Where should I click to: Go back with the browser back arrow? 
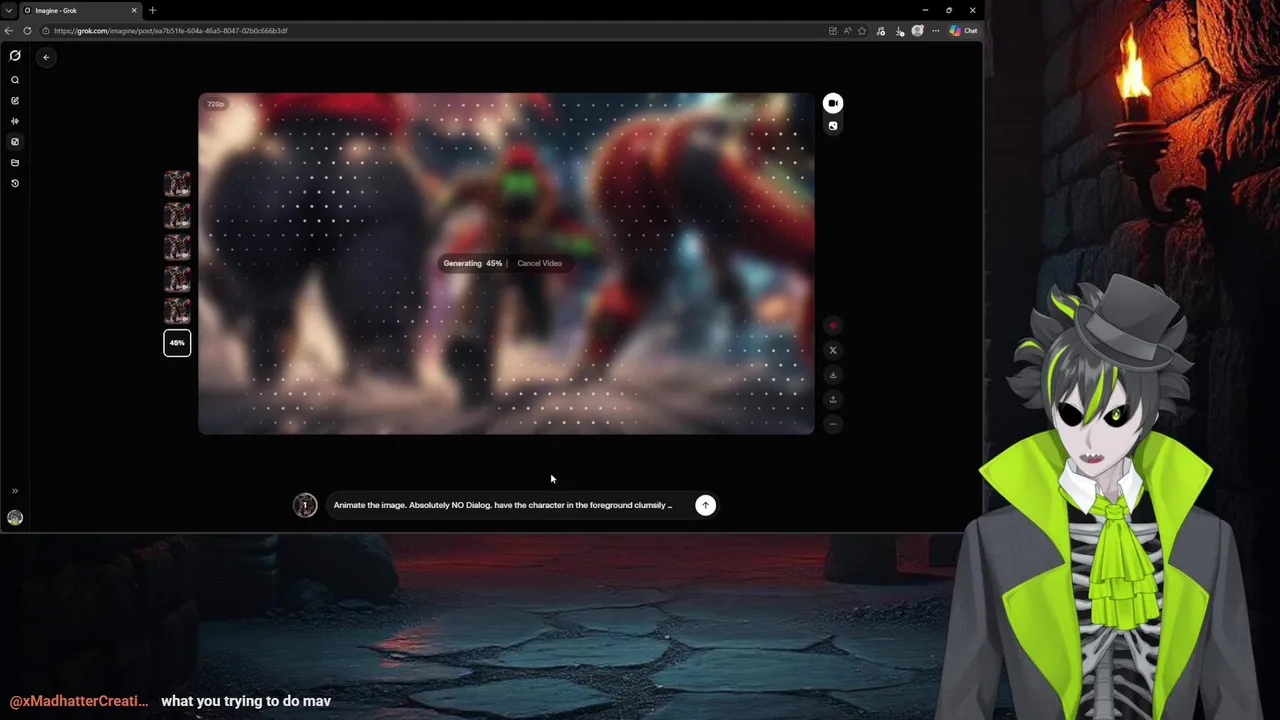tap(9, 31)
